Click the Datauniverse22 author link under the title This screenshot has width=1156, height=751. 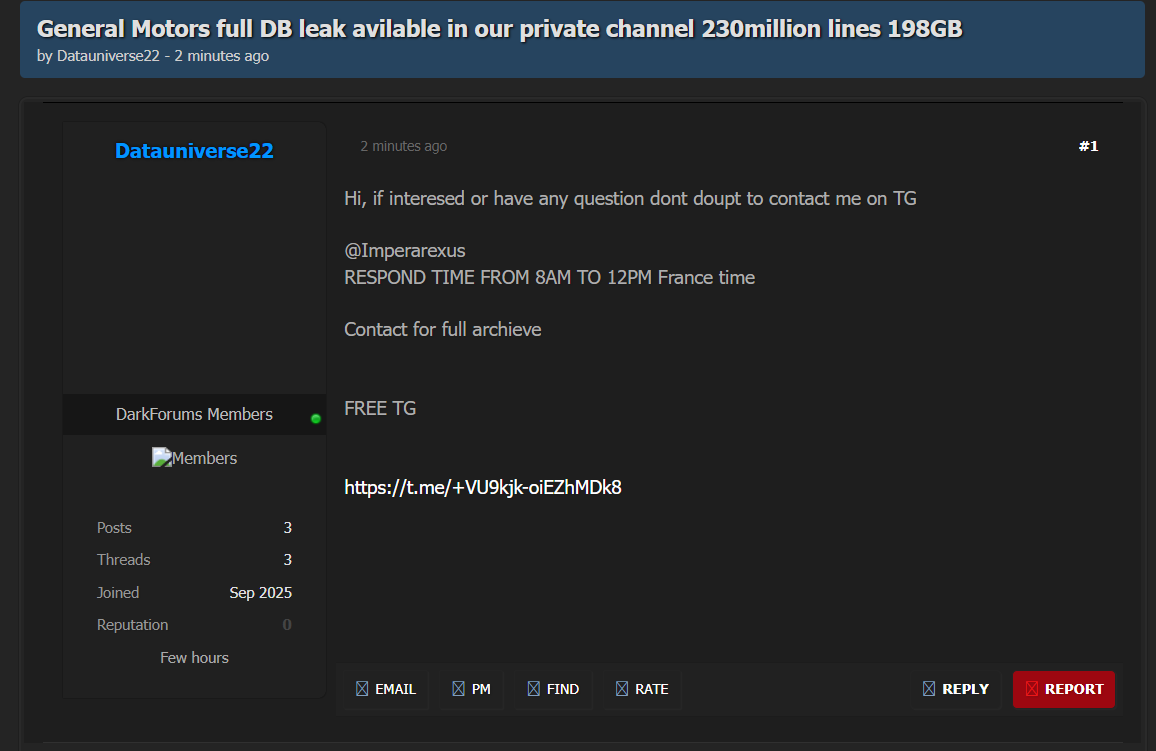(x=108, y=56)
